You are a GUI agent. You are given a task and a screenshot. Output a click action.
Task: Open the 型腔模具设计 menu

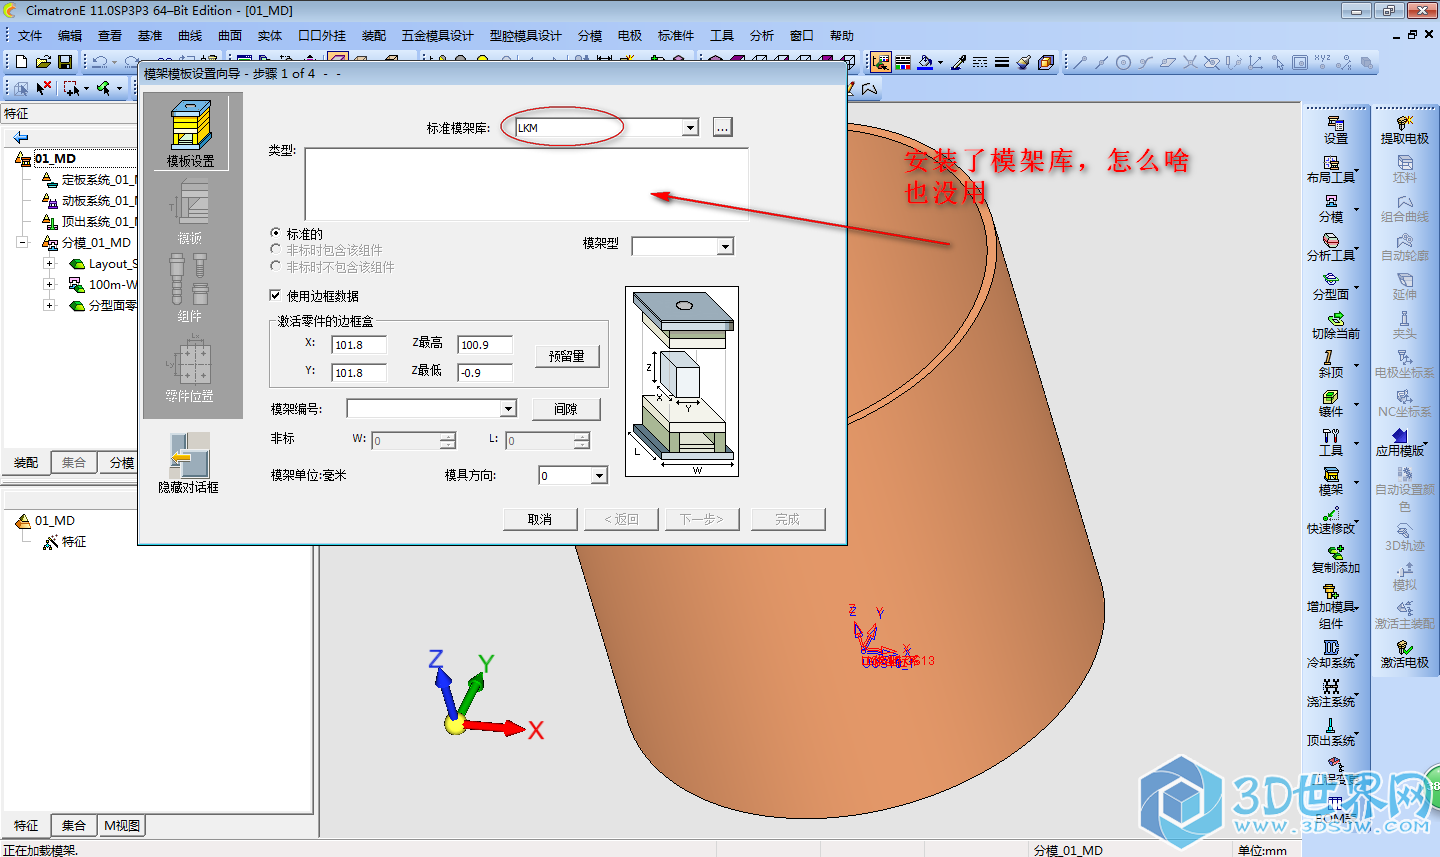point(526,36)
